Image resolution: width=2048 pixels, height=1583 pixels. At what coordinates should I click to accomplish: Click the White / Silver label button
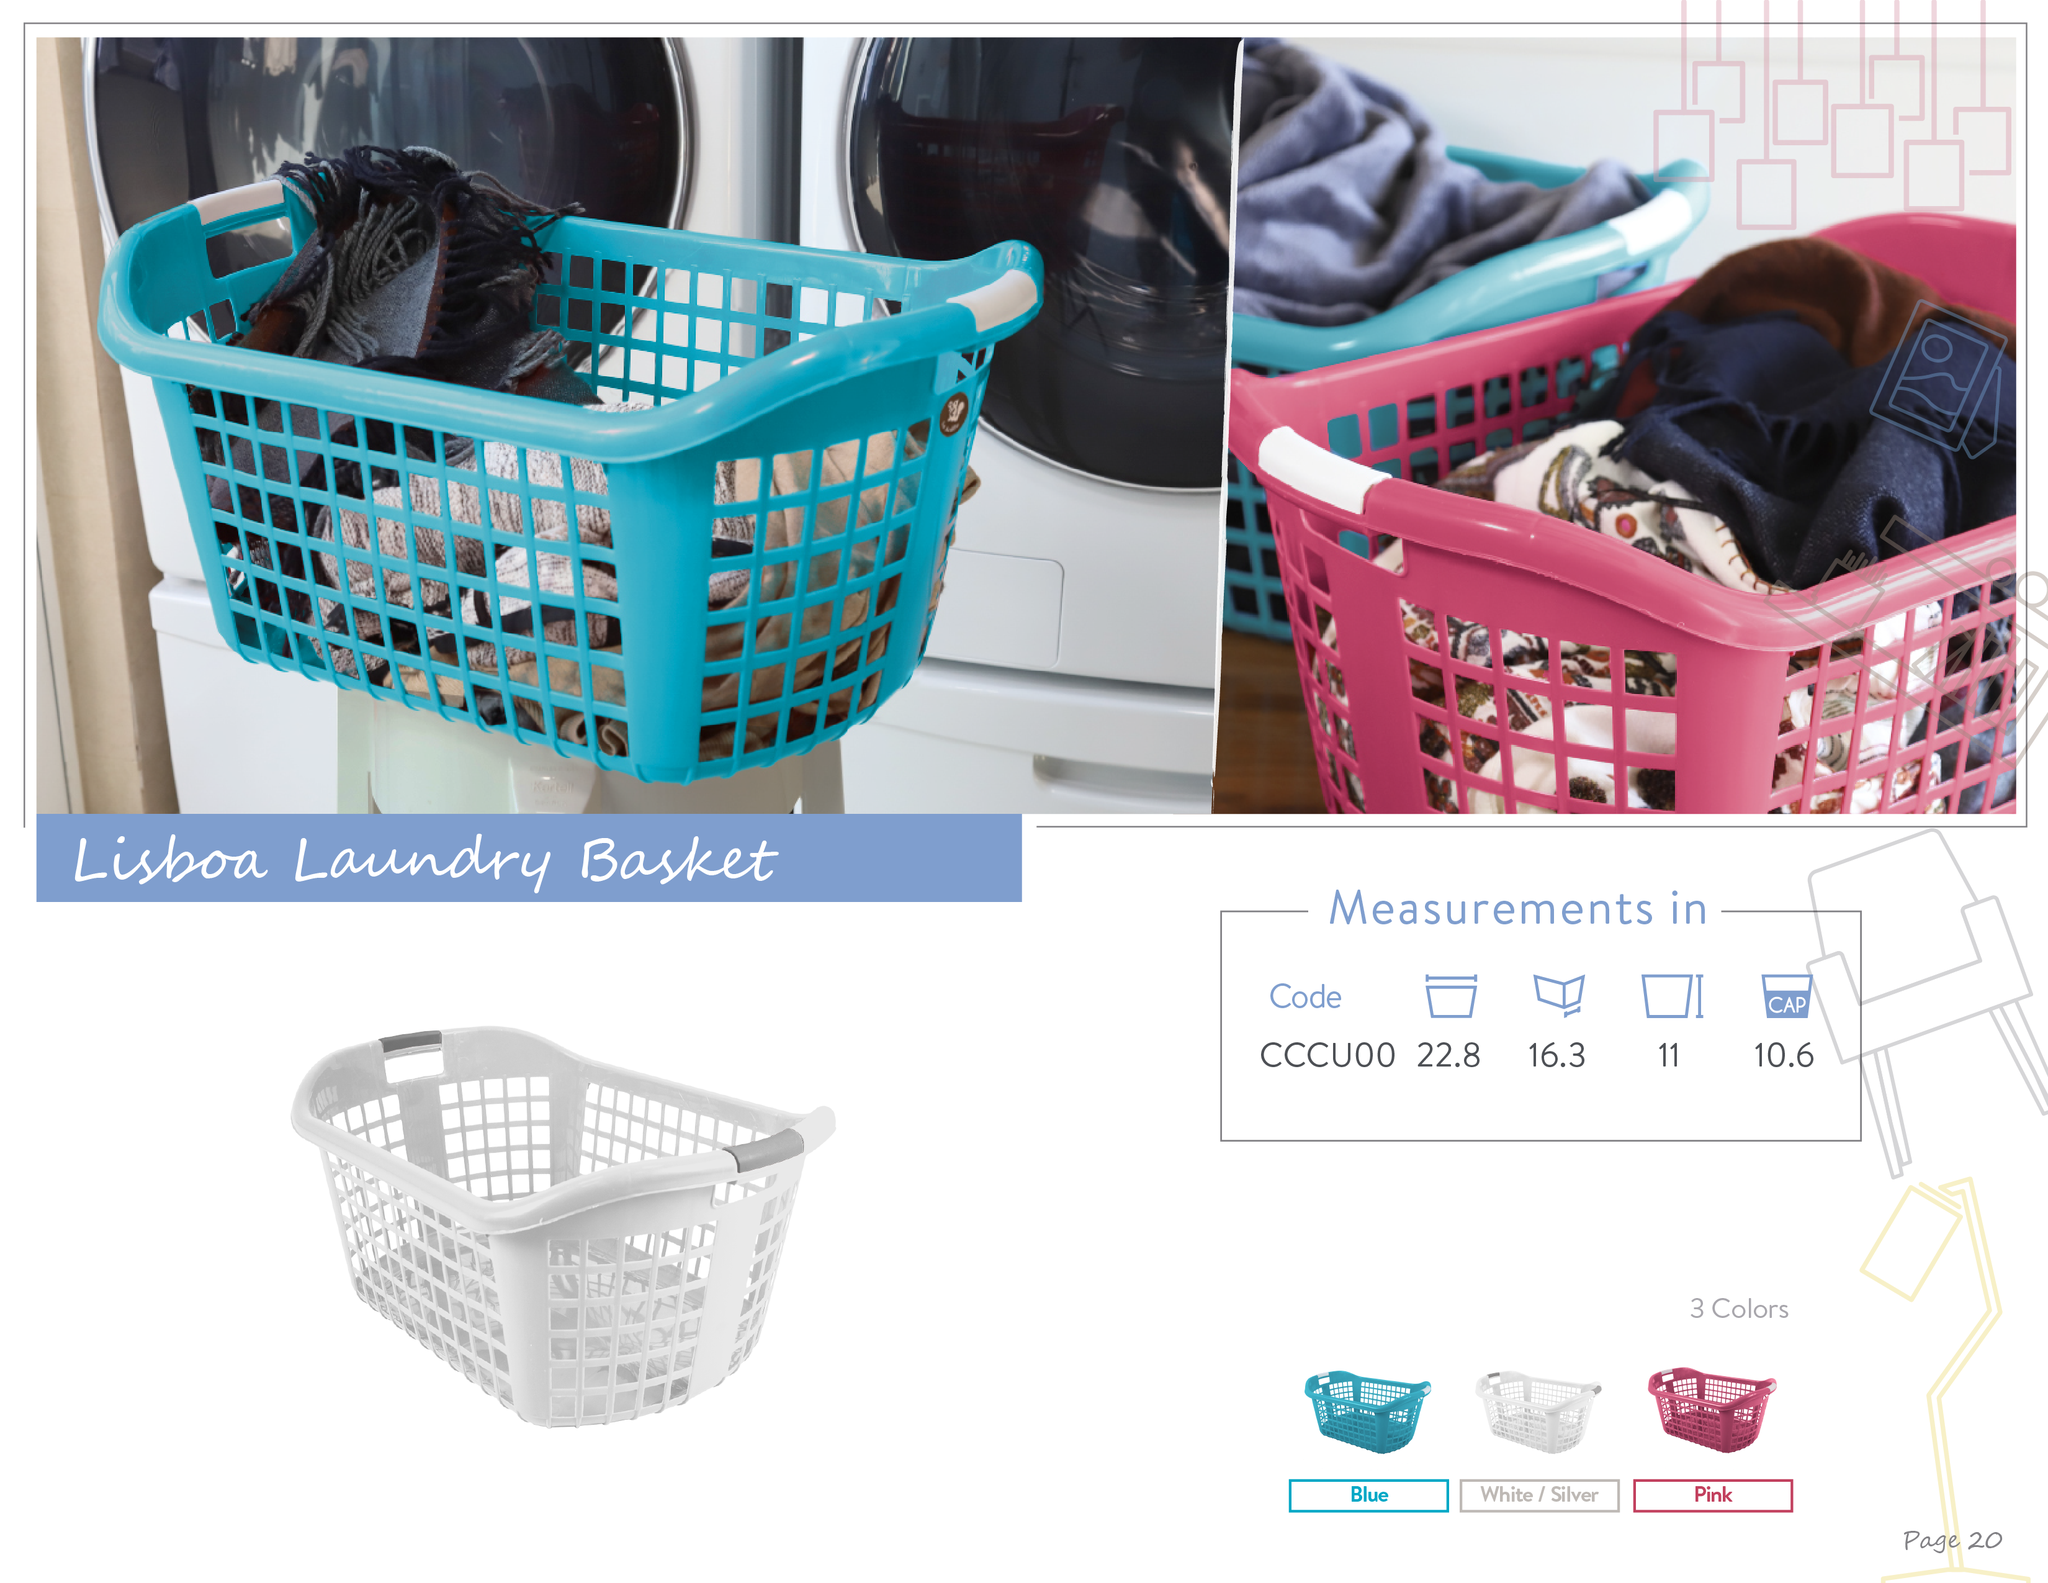(1539, 1495)
